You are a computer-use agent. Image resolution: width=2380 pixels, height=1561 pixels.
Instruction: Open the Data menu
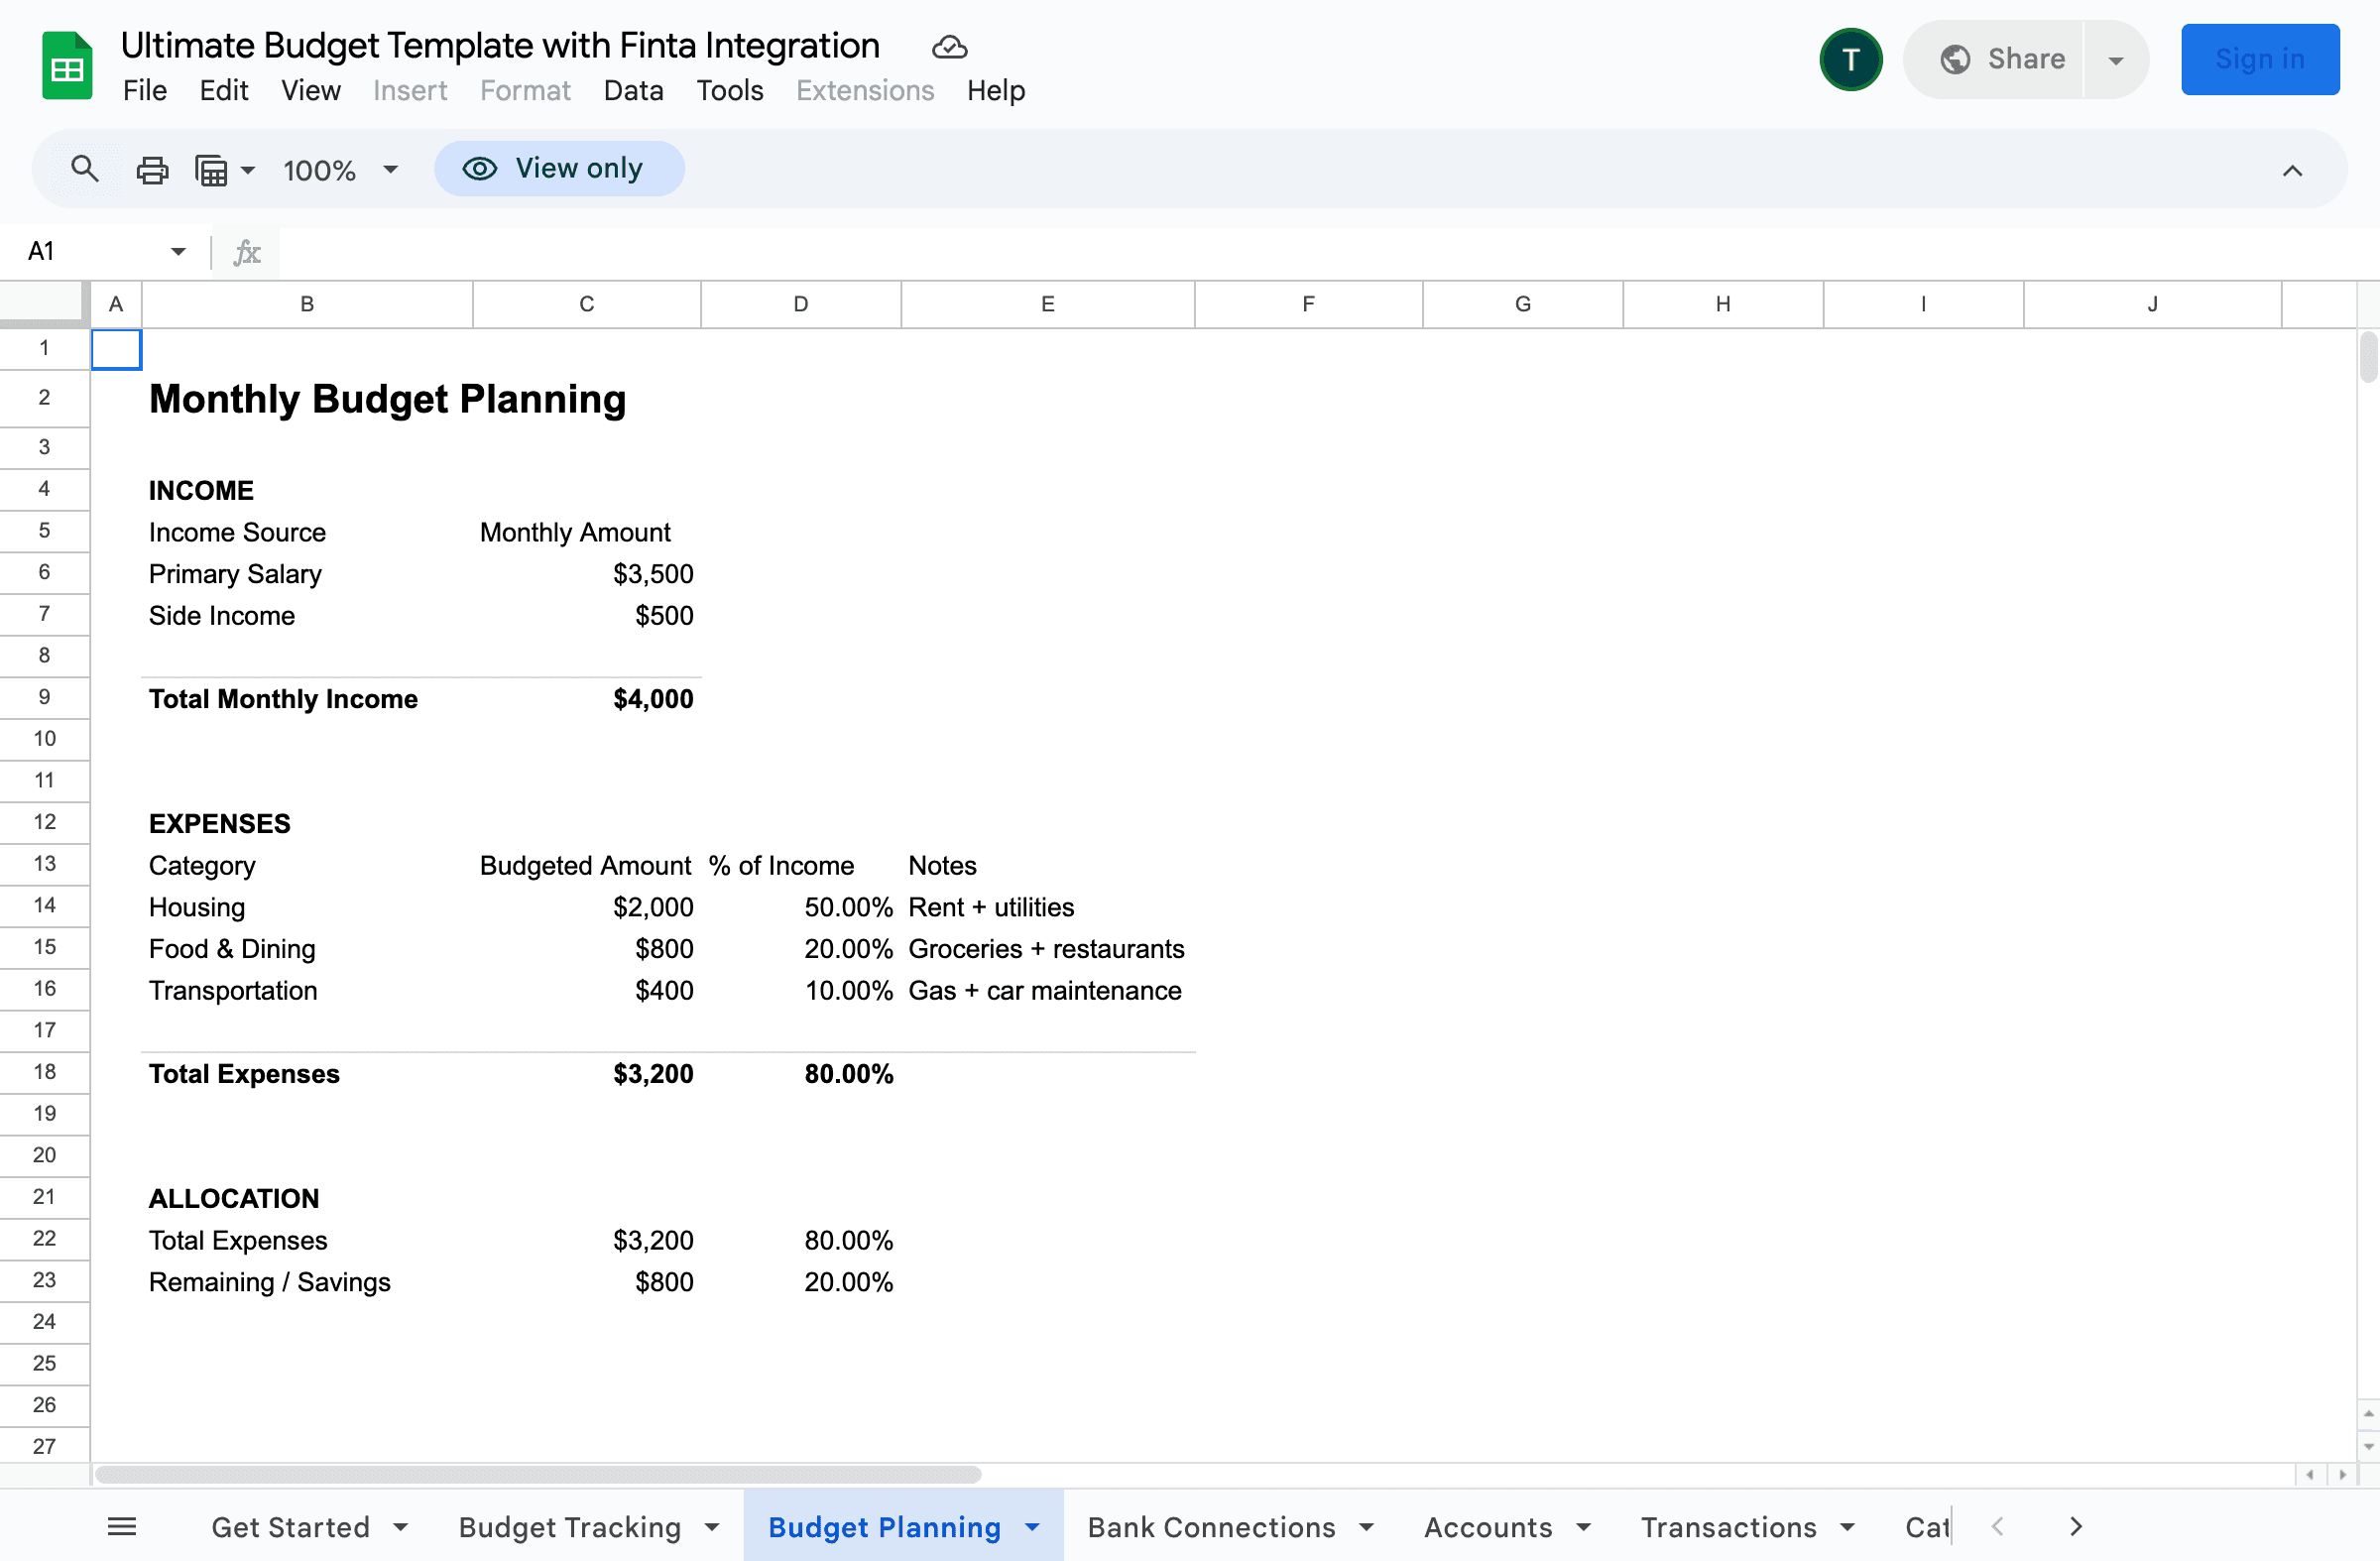coord(633,91)
